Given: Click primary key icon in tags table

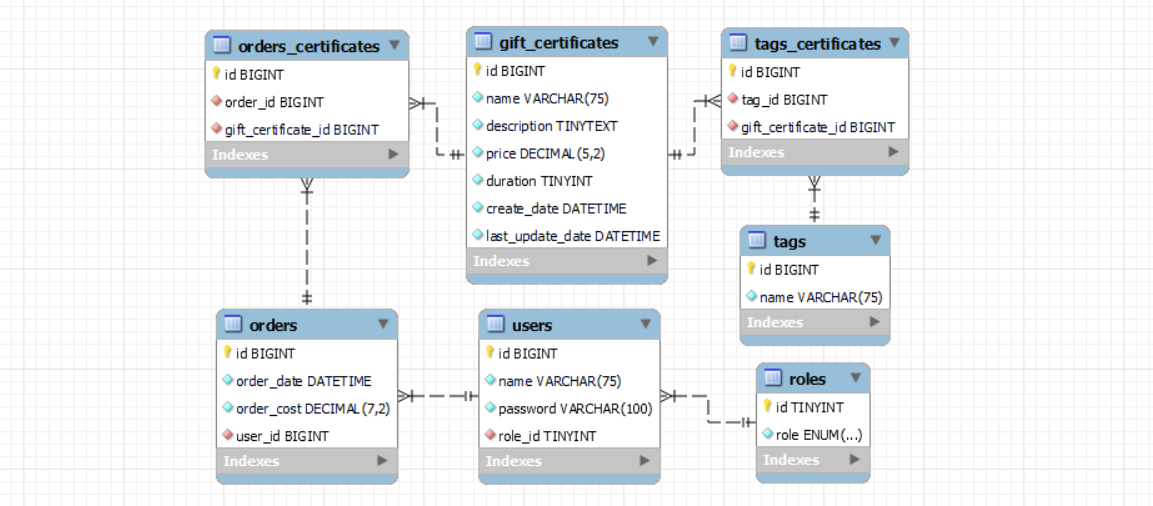Looking at the screenshot, I should [x=751, y=268].
